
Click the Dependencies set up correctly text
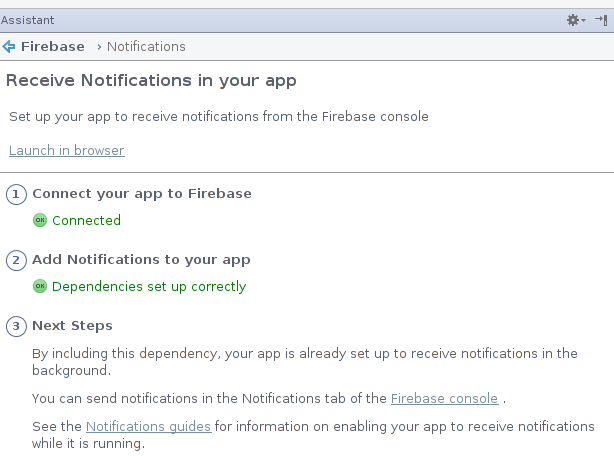point(149,287)
